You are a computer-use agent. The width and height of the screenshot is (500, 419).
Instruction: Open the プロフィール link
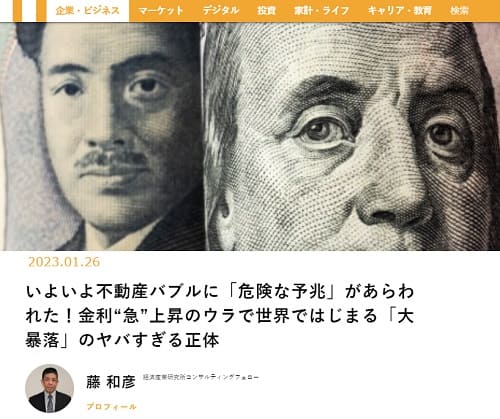pyautogui.click(x=111, y=406)
